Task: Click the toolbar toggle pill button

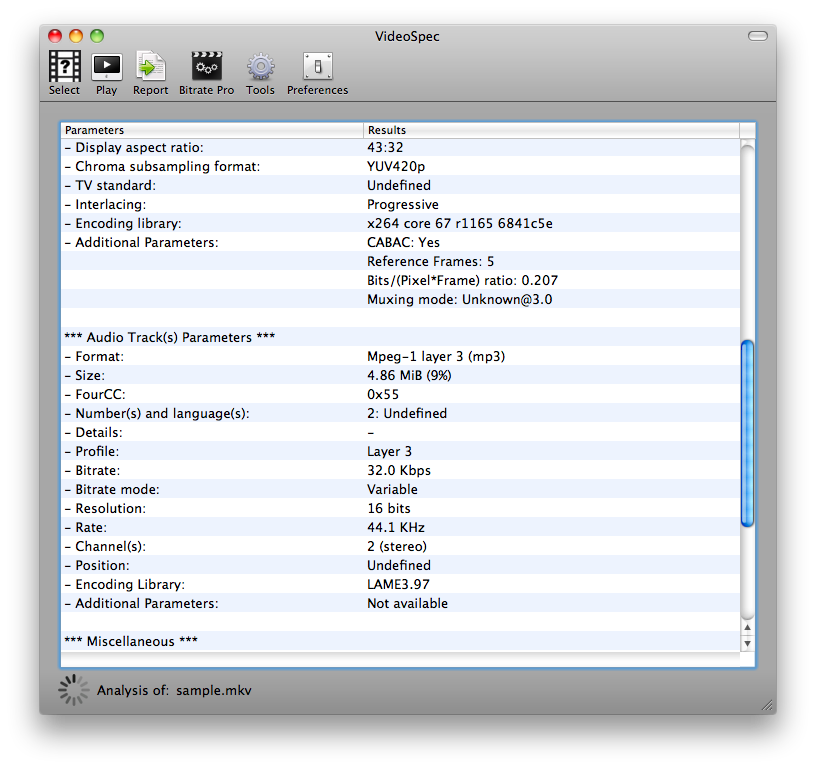Action: pos(758,36)
